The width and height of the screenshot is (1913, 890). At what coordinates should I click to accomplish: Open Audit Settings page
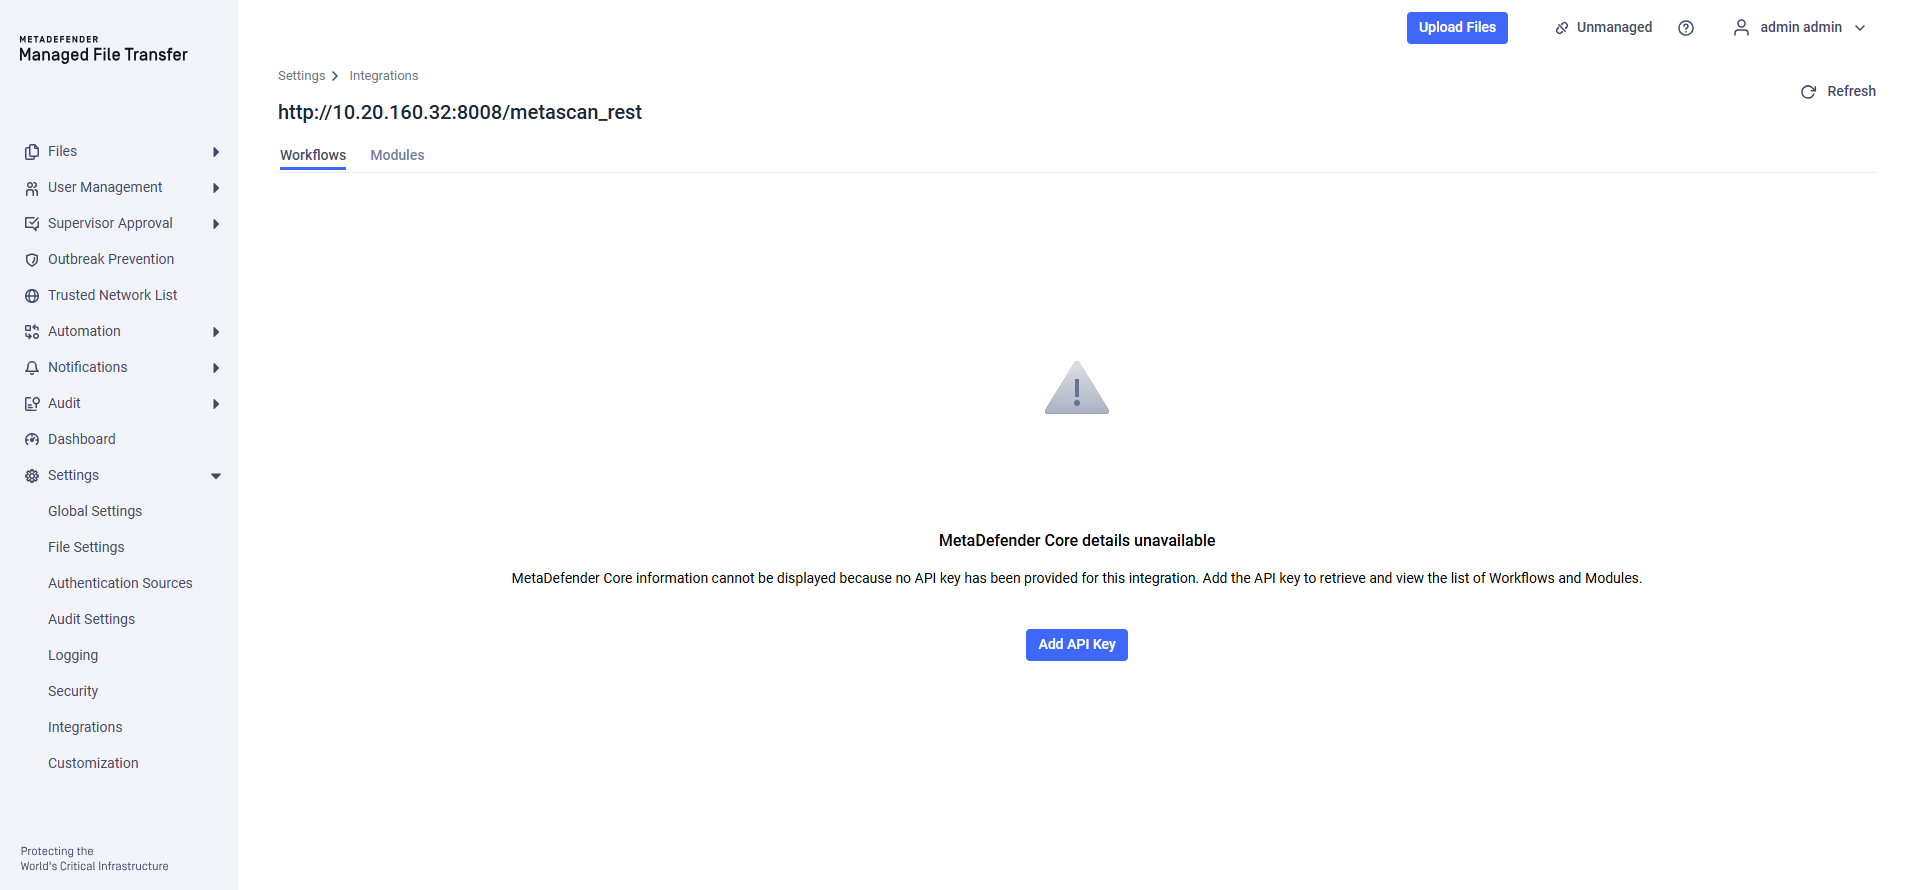[91, 619]
